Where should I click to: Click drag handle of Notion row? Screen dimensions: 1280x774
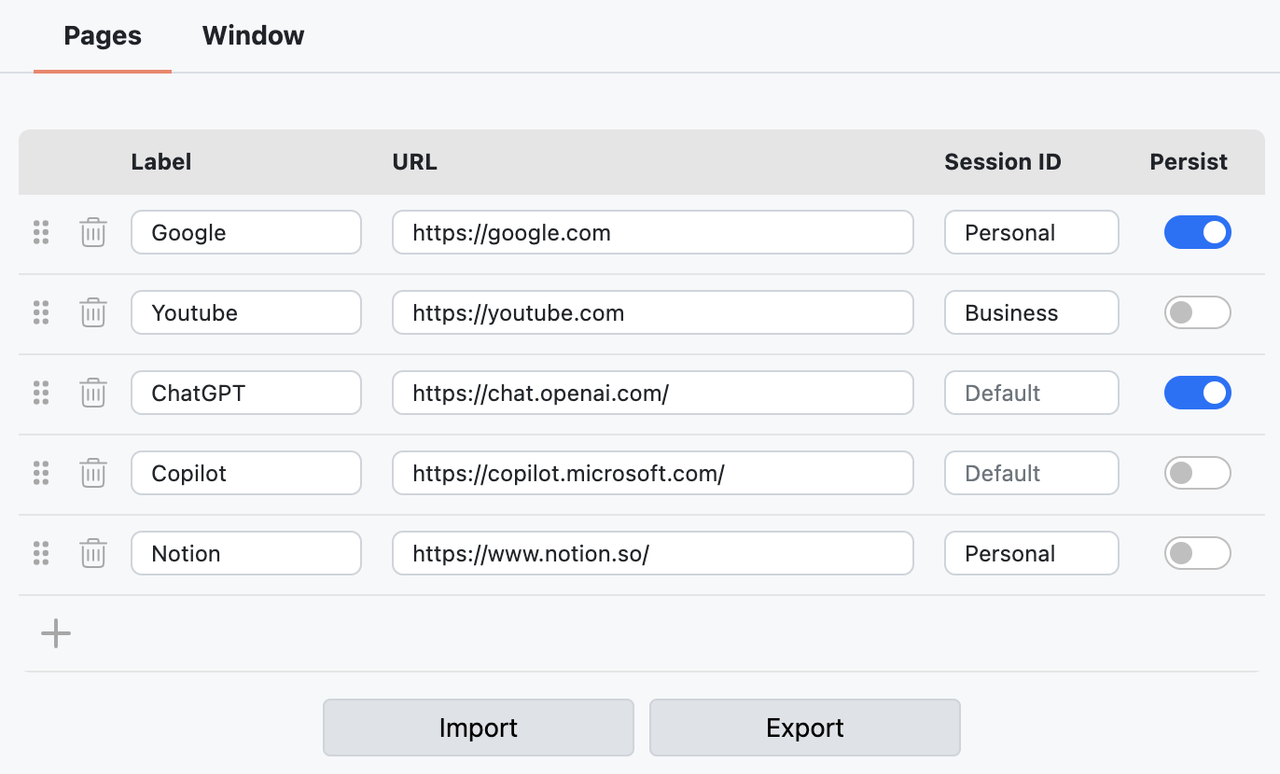pyautogui.click(x=41, y=553)
